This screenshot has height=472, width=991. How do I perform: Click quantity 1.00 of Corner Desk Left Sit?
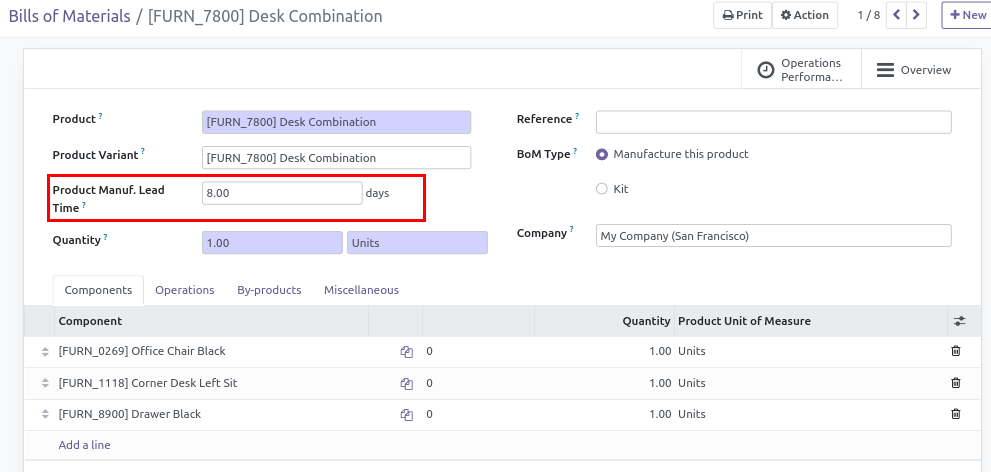660,383
